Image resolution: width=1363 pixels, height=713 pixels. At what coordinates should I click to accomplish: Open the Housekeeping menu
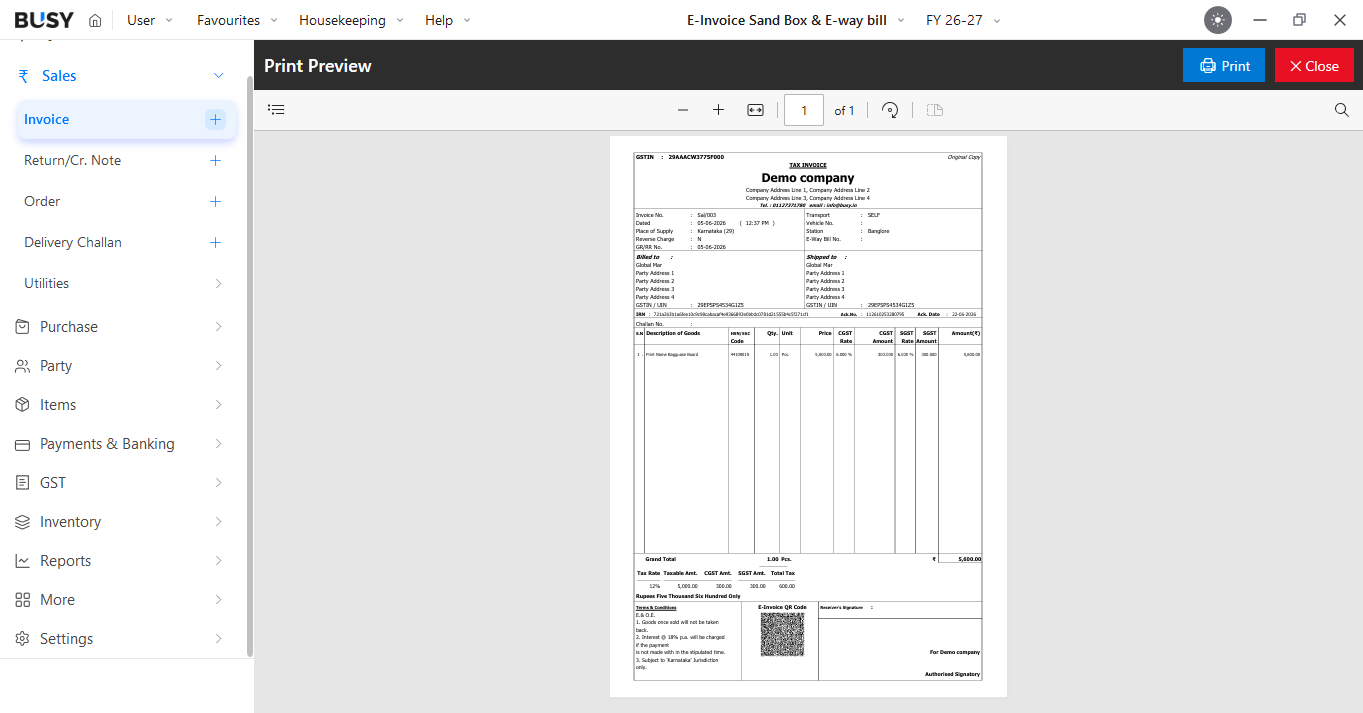coord(352,20)
